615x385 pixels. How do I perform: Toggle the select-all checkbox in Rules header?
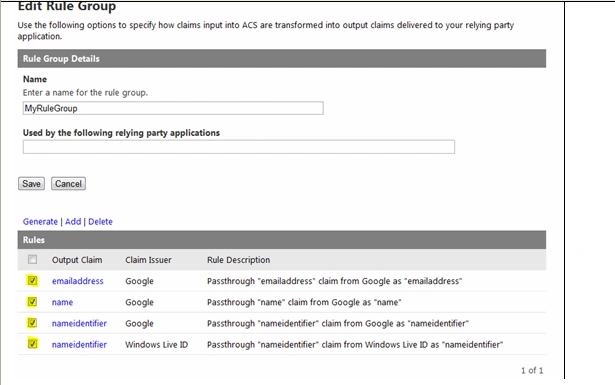coord(33,260)
